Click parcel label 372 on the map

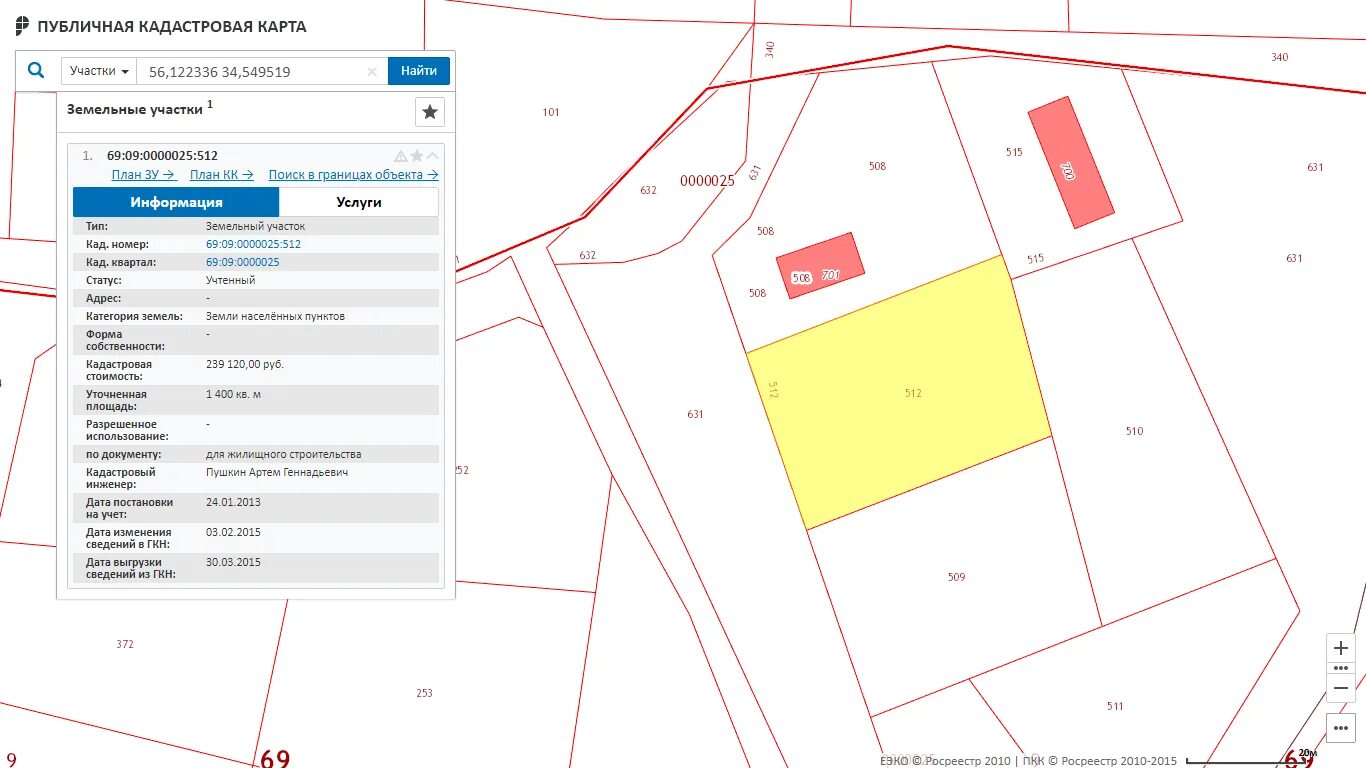pyautogui.click(x=125, y=644)
